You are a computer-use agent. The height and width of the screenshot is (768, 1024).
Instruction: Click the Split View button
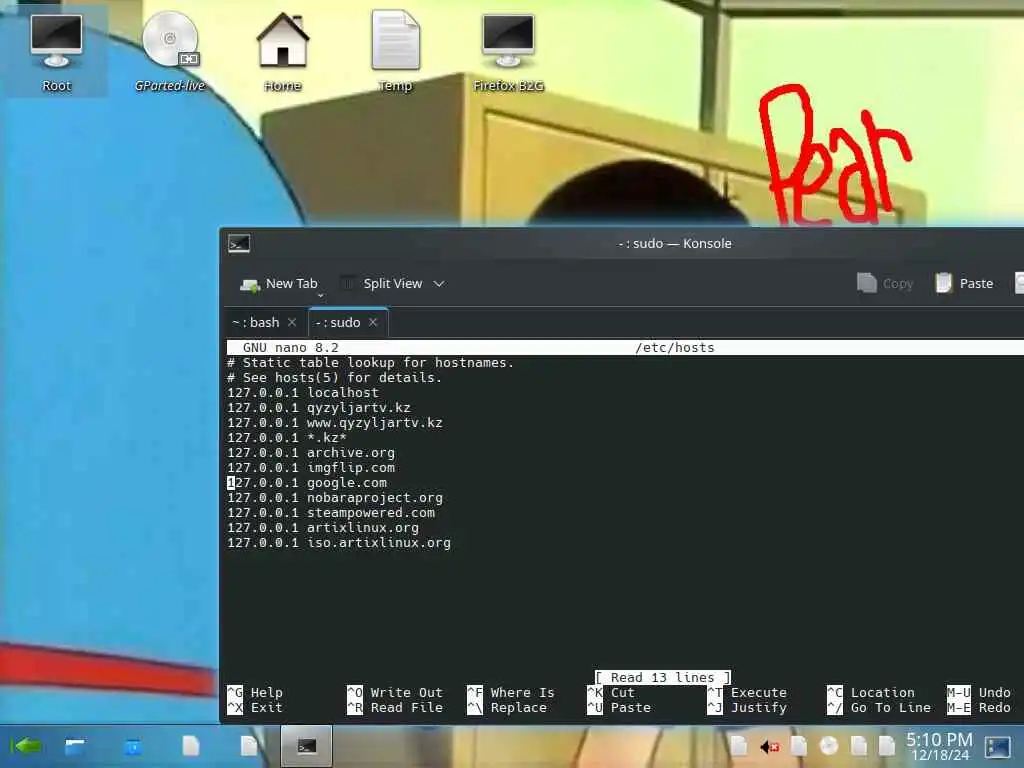pos(383,283)
